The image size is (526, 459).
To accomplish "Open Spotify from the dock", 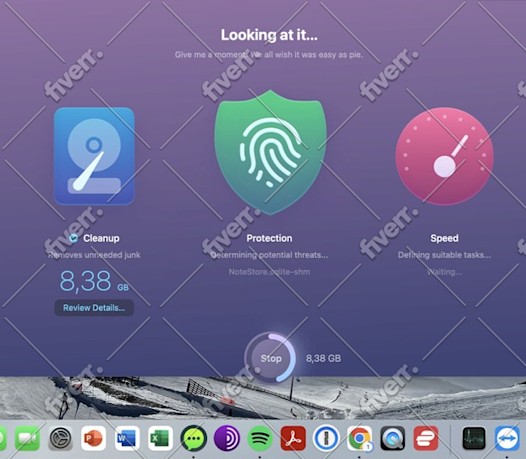I will point(260,438).
